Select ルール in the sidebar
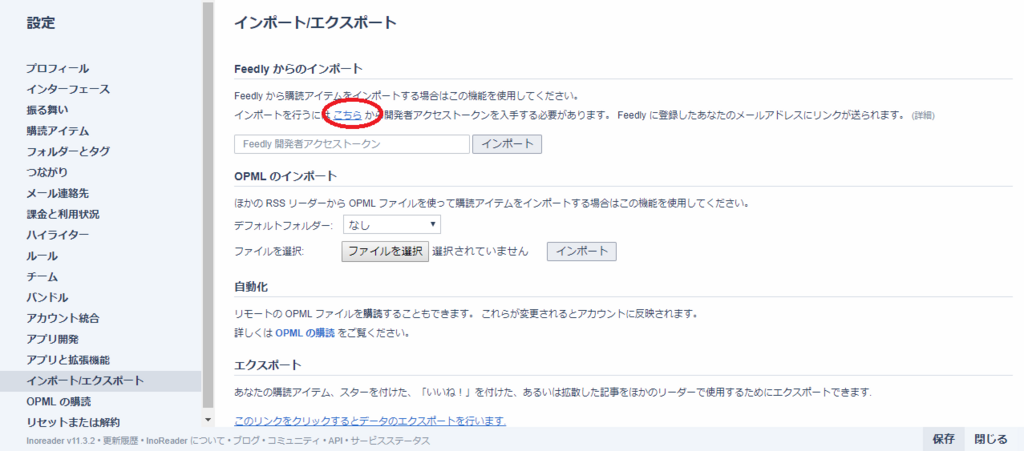This screenshot has width=1024, height=451. click(42, 256)
